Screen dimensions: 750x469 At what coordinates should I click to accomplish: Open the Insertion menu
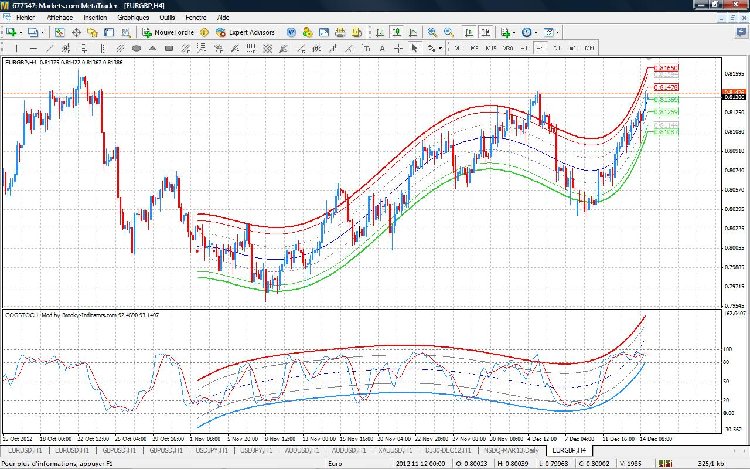tap(95, 18)
